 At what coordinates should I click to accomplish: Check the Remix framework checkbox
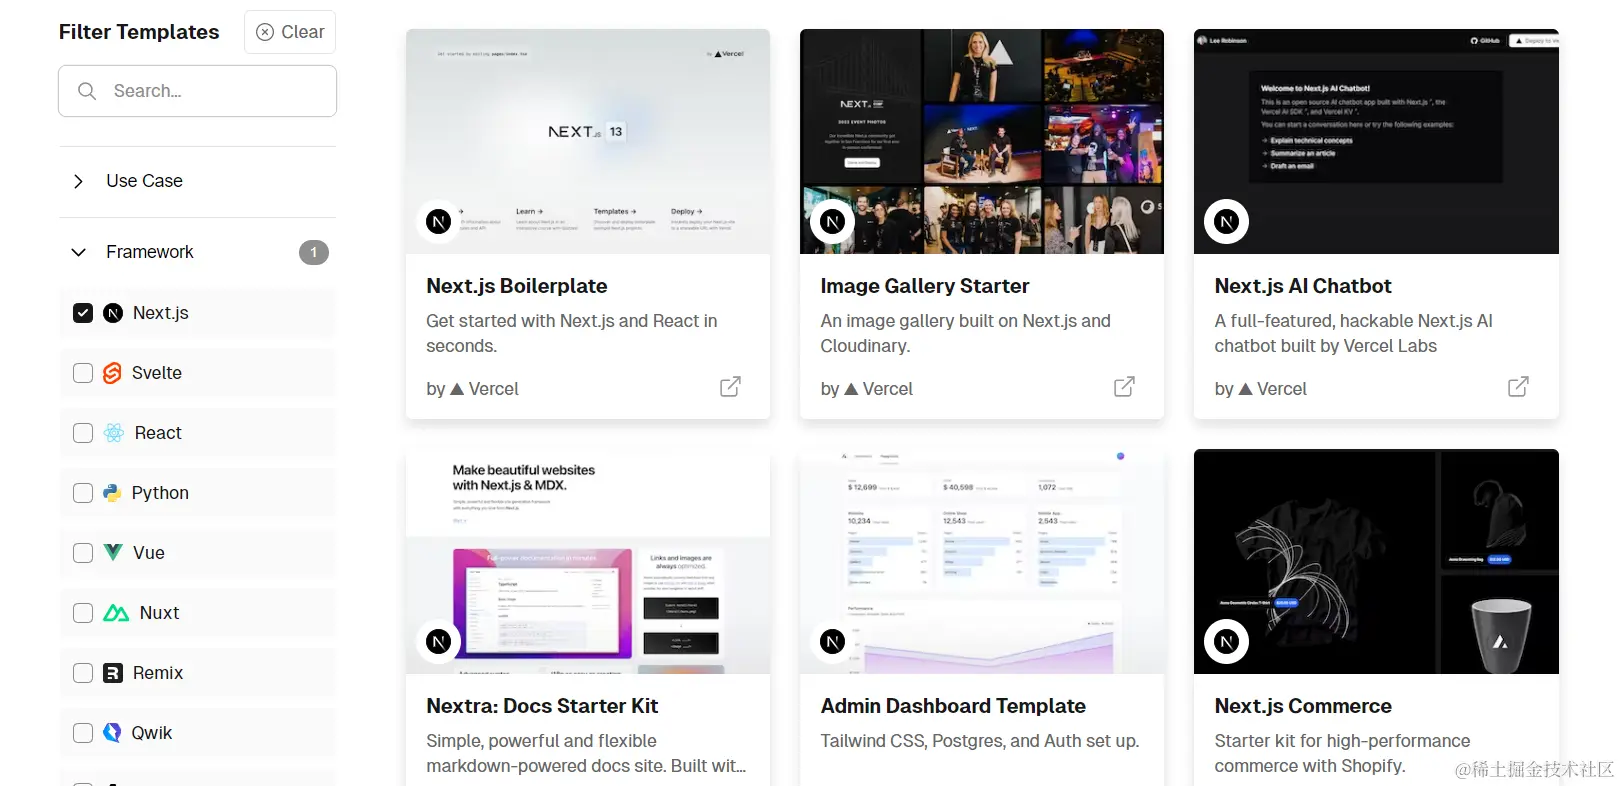pos(83,673)
